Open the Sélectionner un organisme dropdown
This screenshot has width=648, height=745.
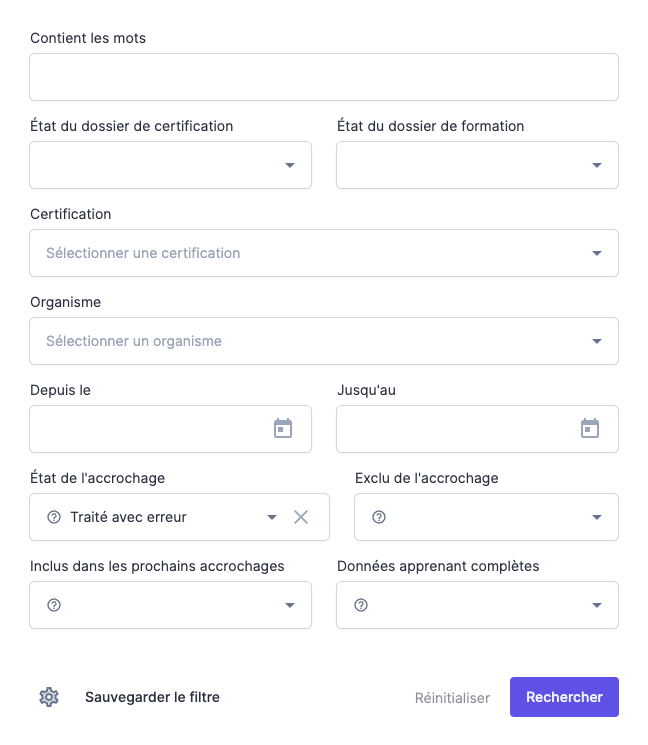point(597,341)
